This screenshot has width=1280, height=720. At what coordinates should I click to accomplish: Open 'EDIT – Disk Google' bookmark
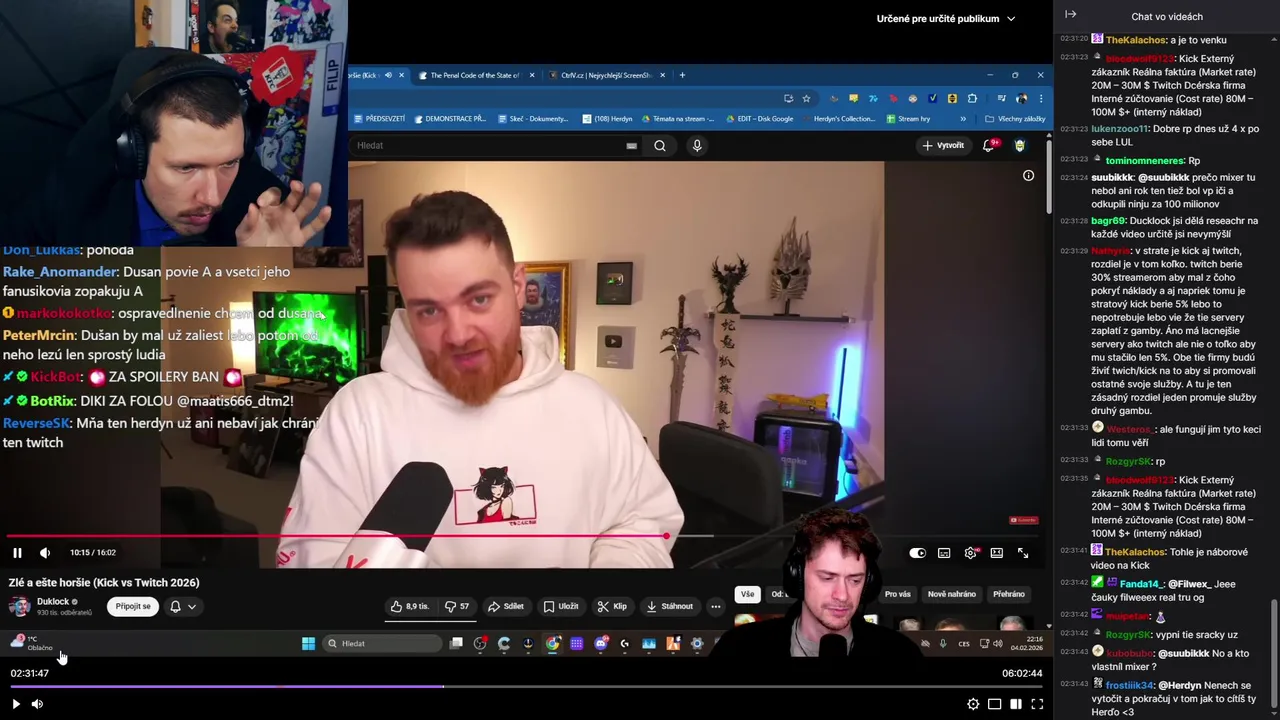pyautogui.click(x=759, y=119)
